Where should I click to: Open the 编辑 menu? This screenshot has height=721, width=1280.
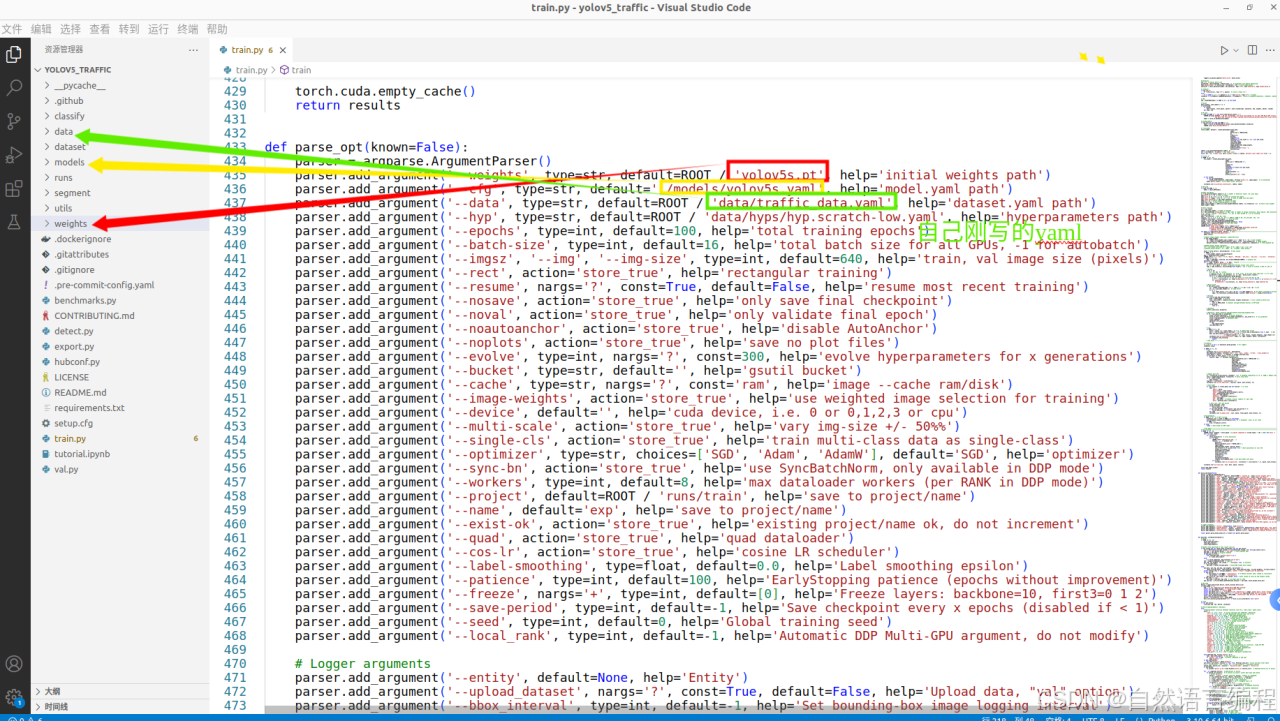pos(41,29)
